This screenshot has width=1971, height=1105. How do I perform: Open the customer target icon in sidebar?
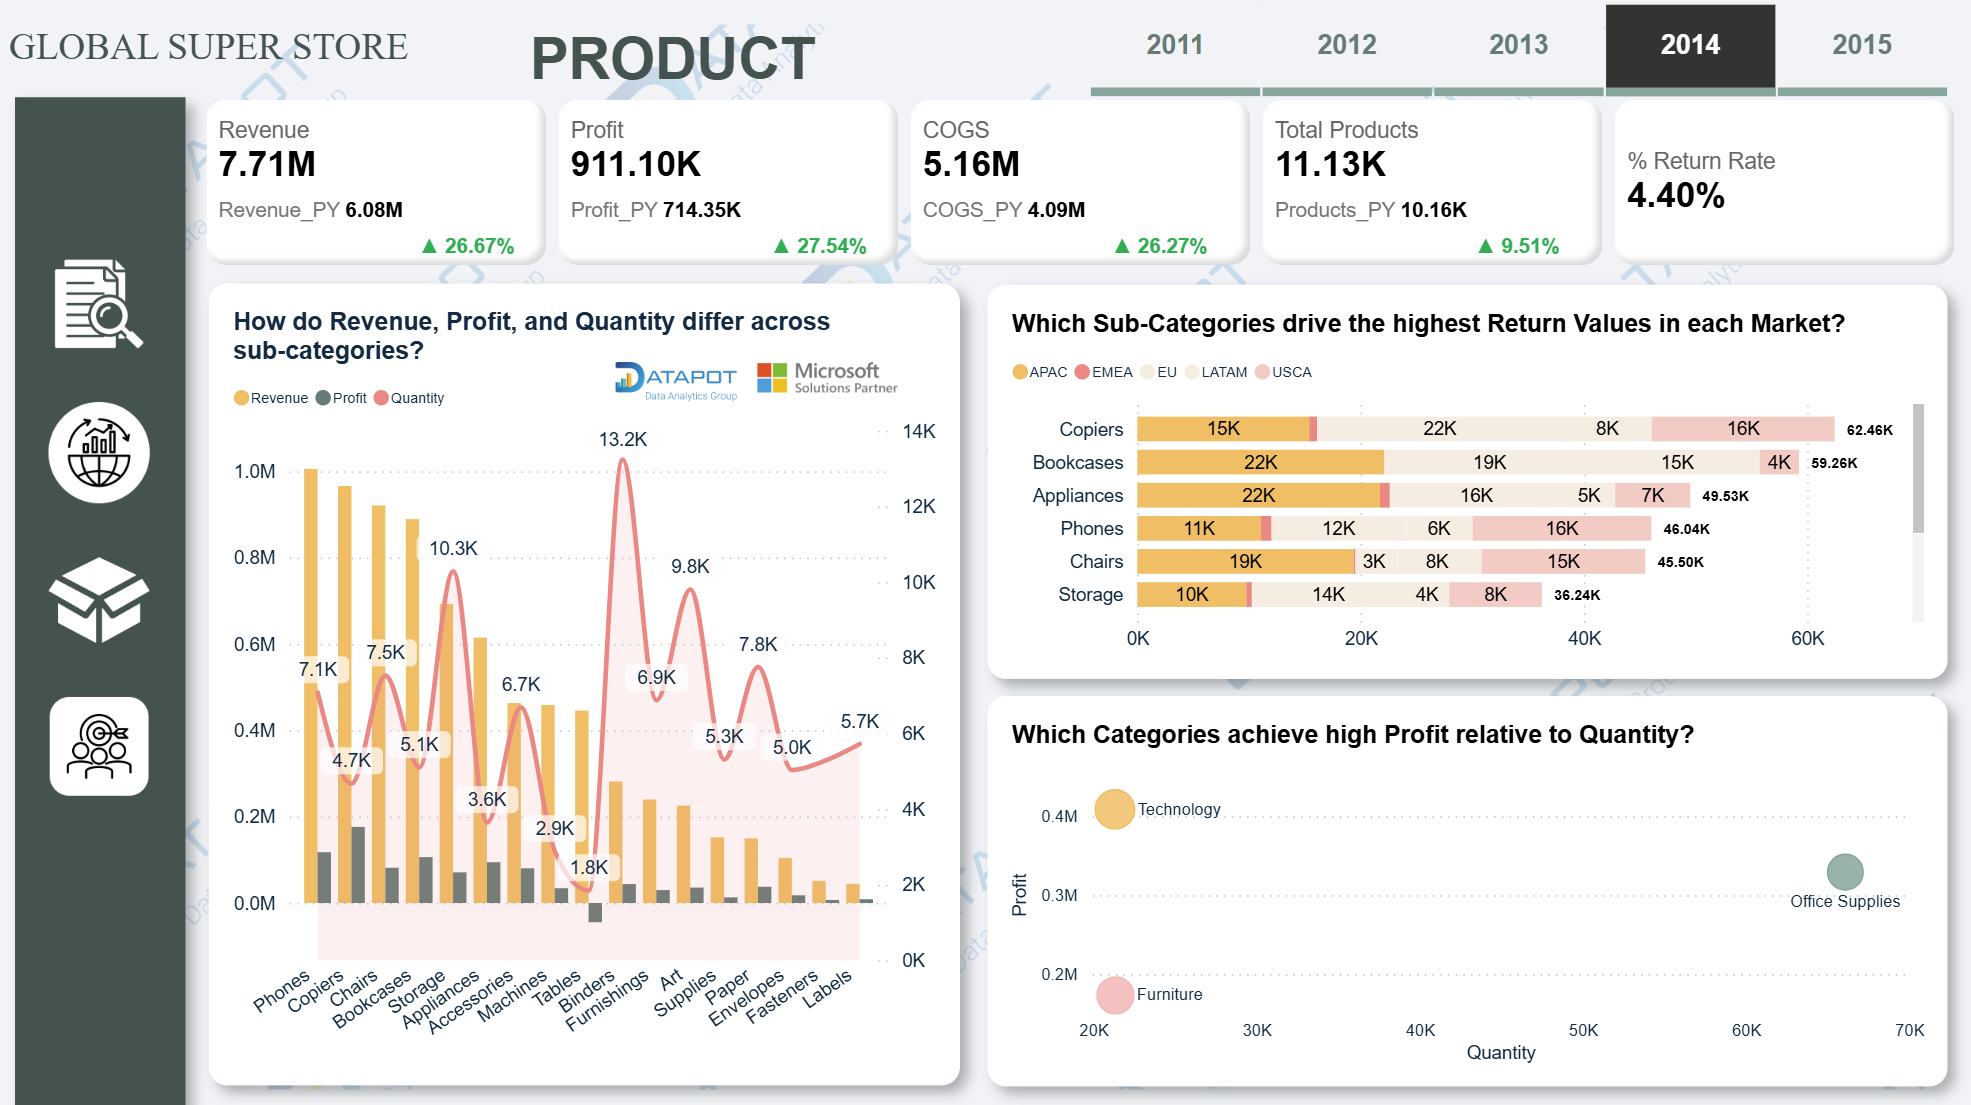(99, 746)
